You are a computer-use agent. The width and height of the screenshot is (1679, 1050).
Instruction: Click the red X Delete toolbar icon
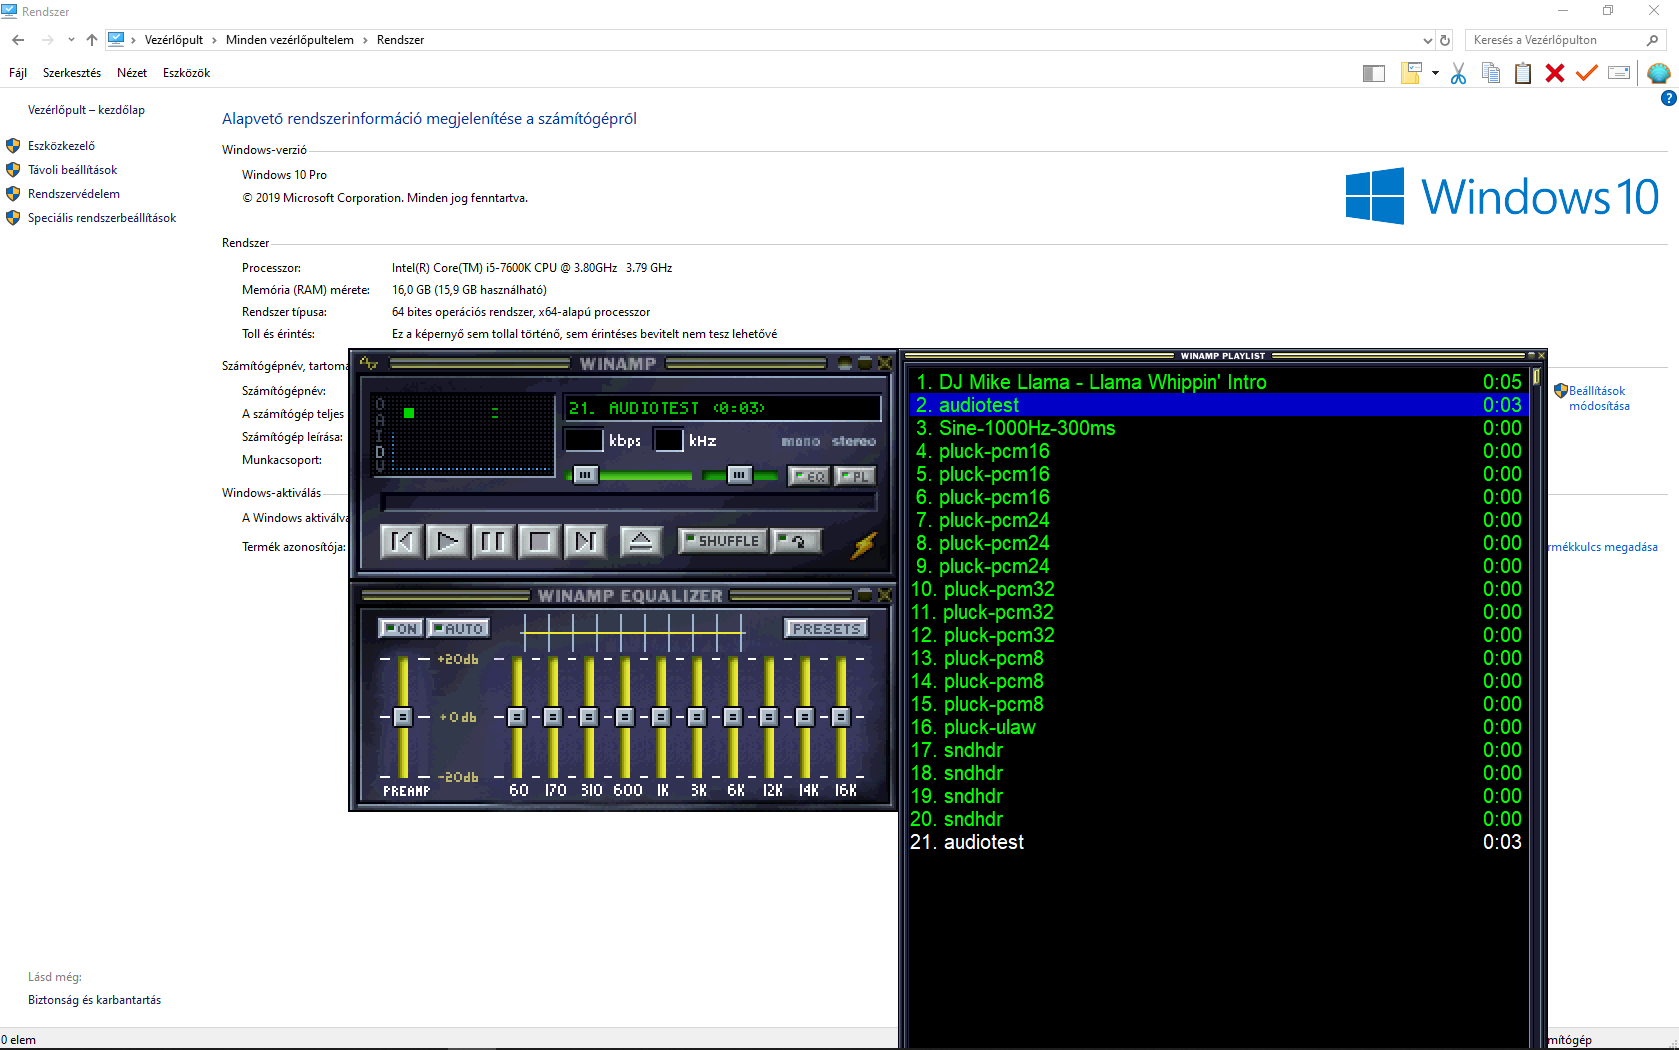tap(1555, 73)
